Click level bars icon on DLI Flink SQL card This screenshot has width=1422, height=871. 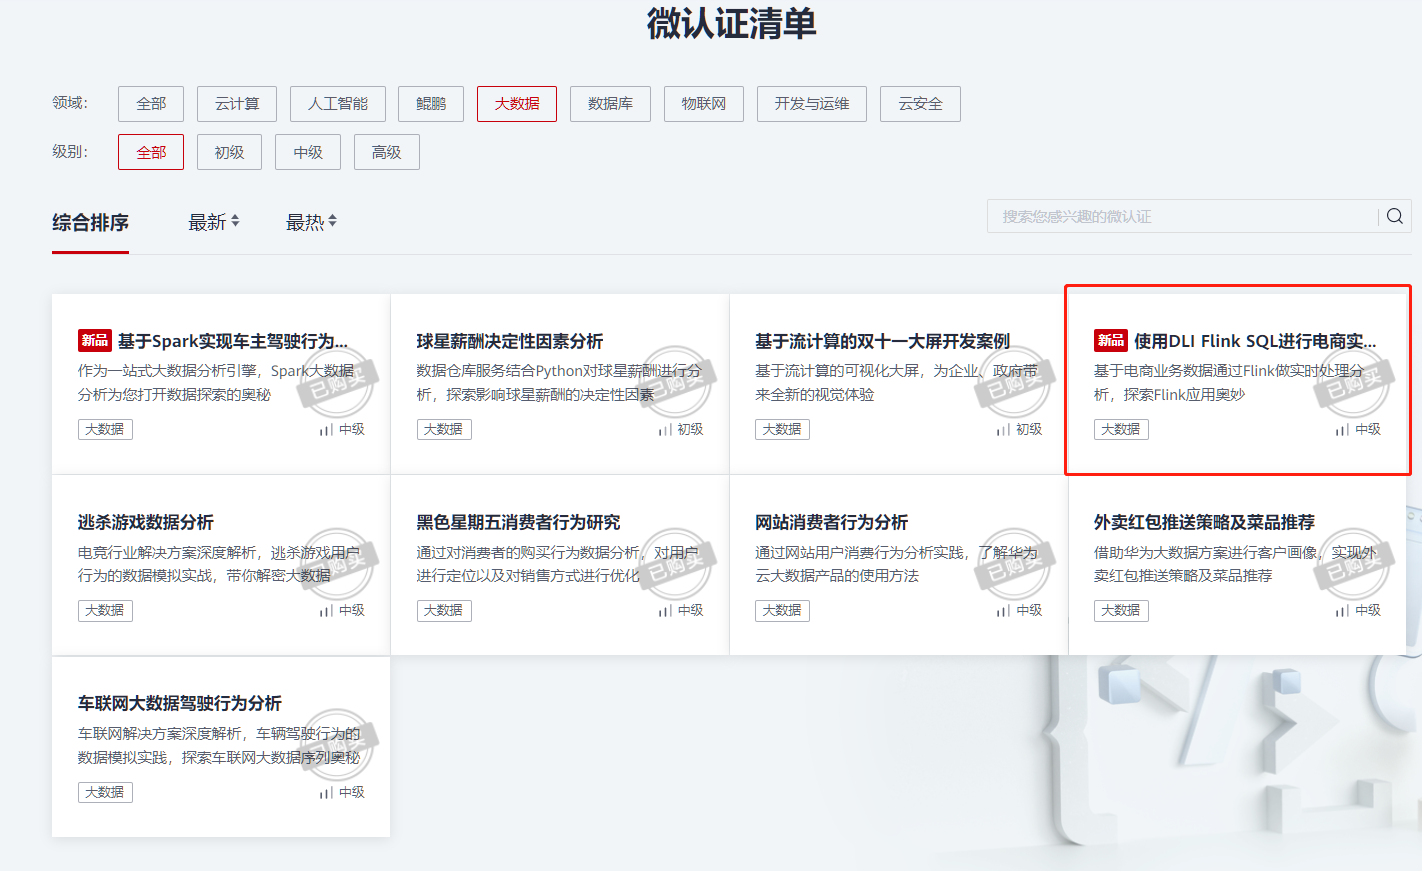click(x=1342, y=430)
